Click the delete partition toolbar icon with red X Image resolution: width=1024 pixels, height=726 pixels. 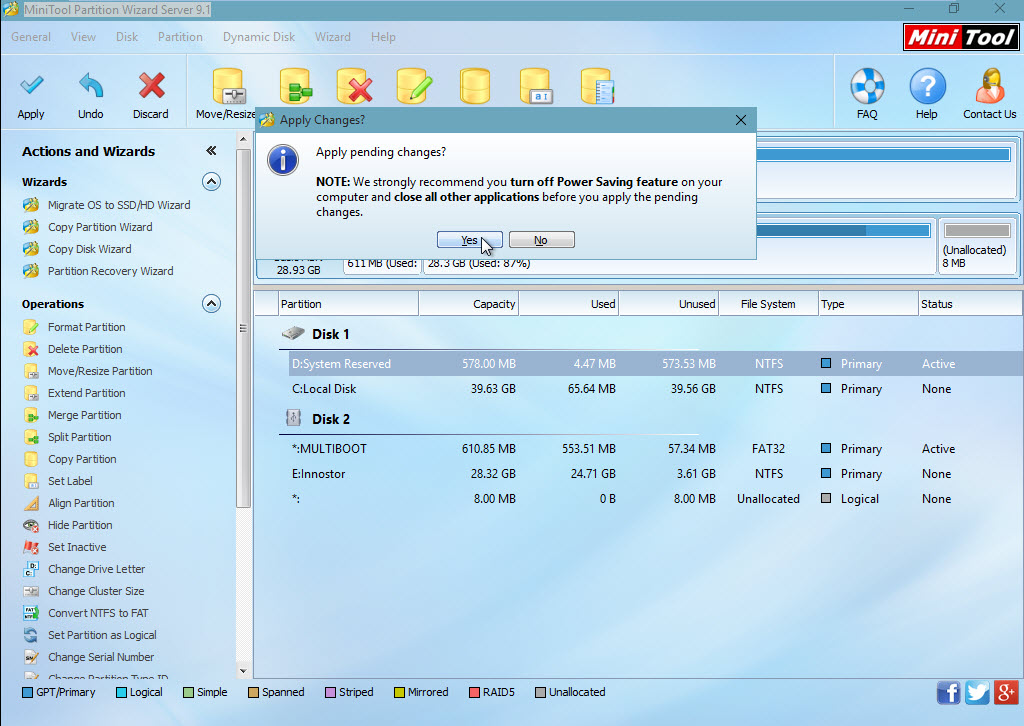(x=355, y=86)
